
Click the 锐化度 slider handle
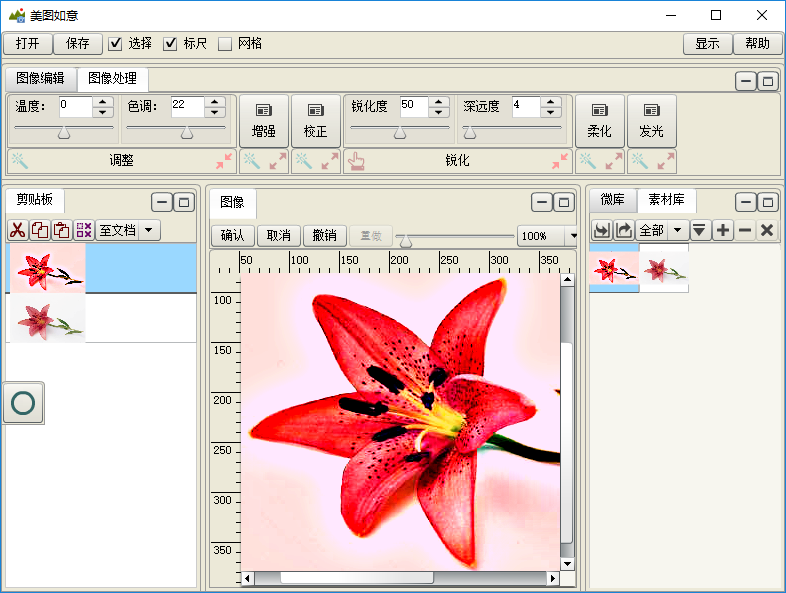click(x=400, y=132)
